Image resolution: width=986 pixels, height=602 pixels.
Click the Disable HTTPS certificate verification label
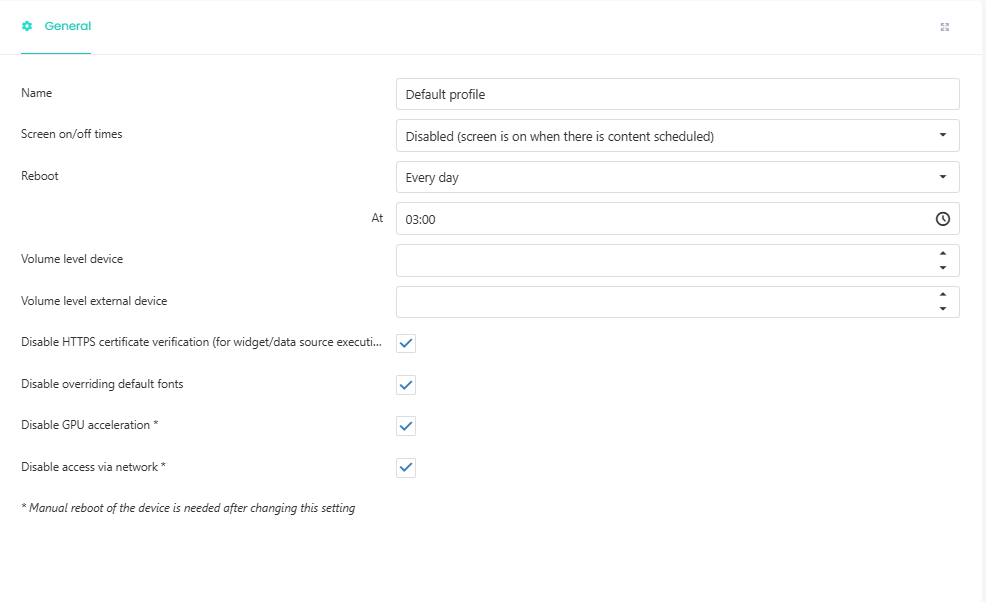[201, 342]
